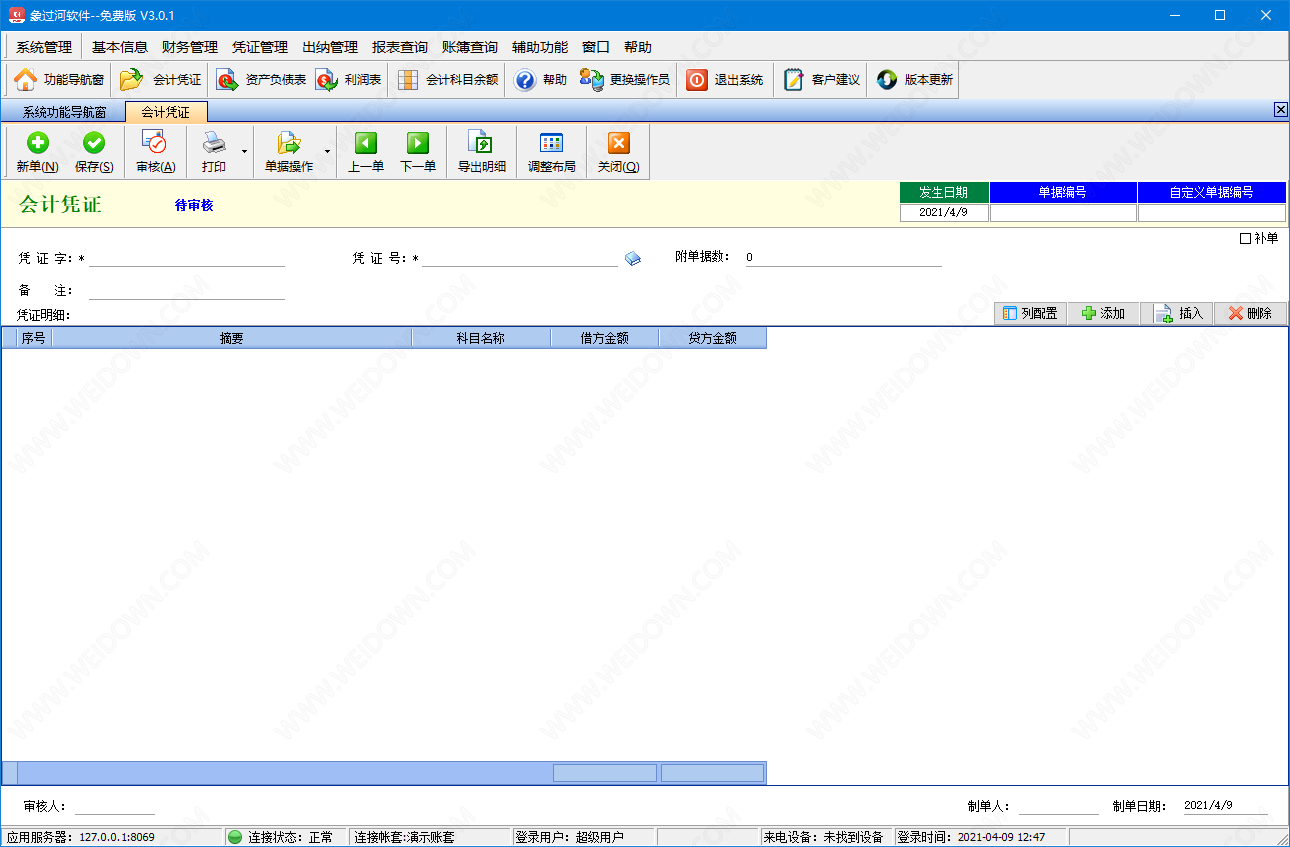
Task: Open 会计科目余额 table
Action: pos(447,80)
